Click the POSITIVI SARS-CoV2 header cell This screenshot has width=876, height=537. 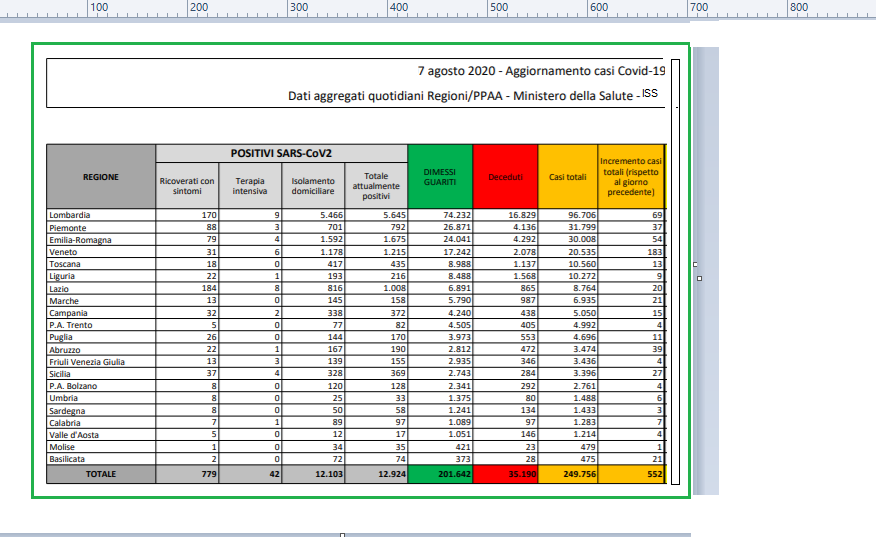282,153
